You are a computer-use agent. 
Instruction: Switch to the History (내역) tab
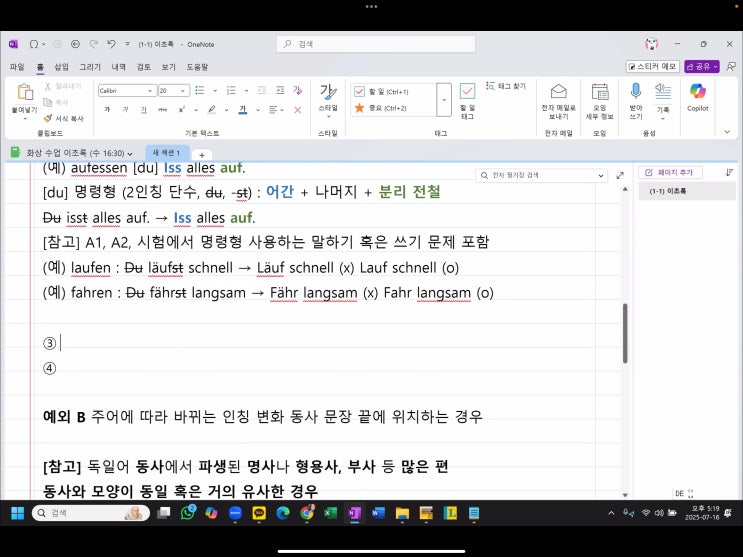coord(118,67)
